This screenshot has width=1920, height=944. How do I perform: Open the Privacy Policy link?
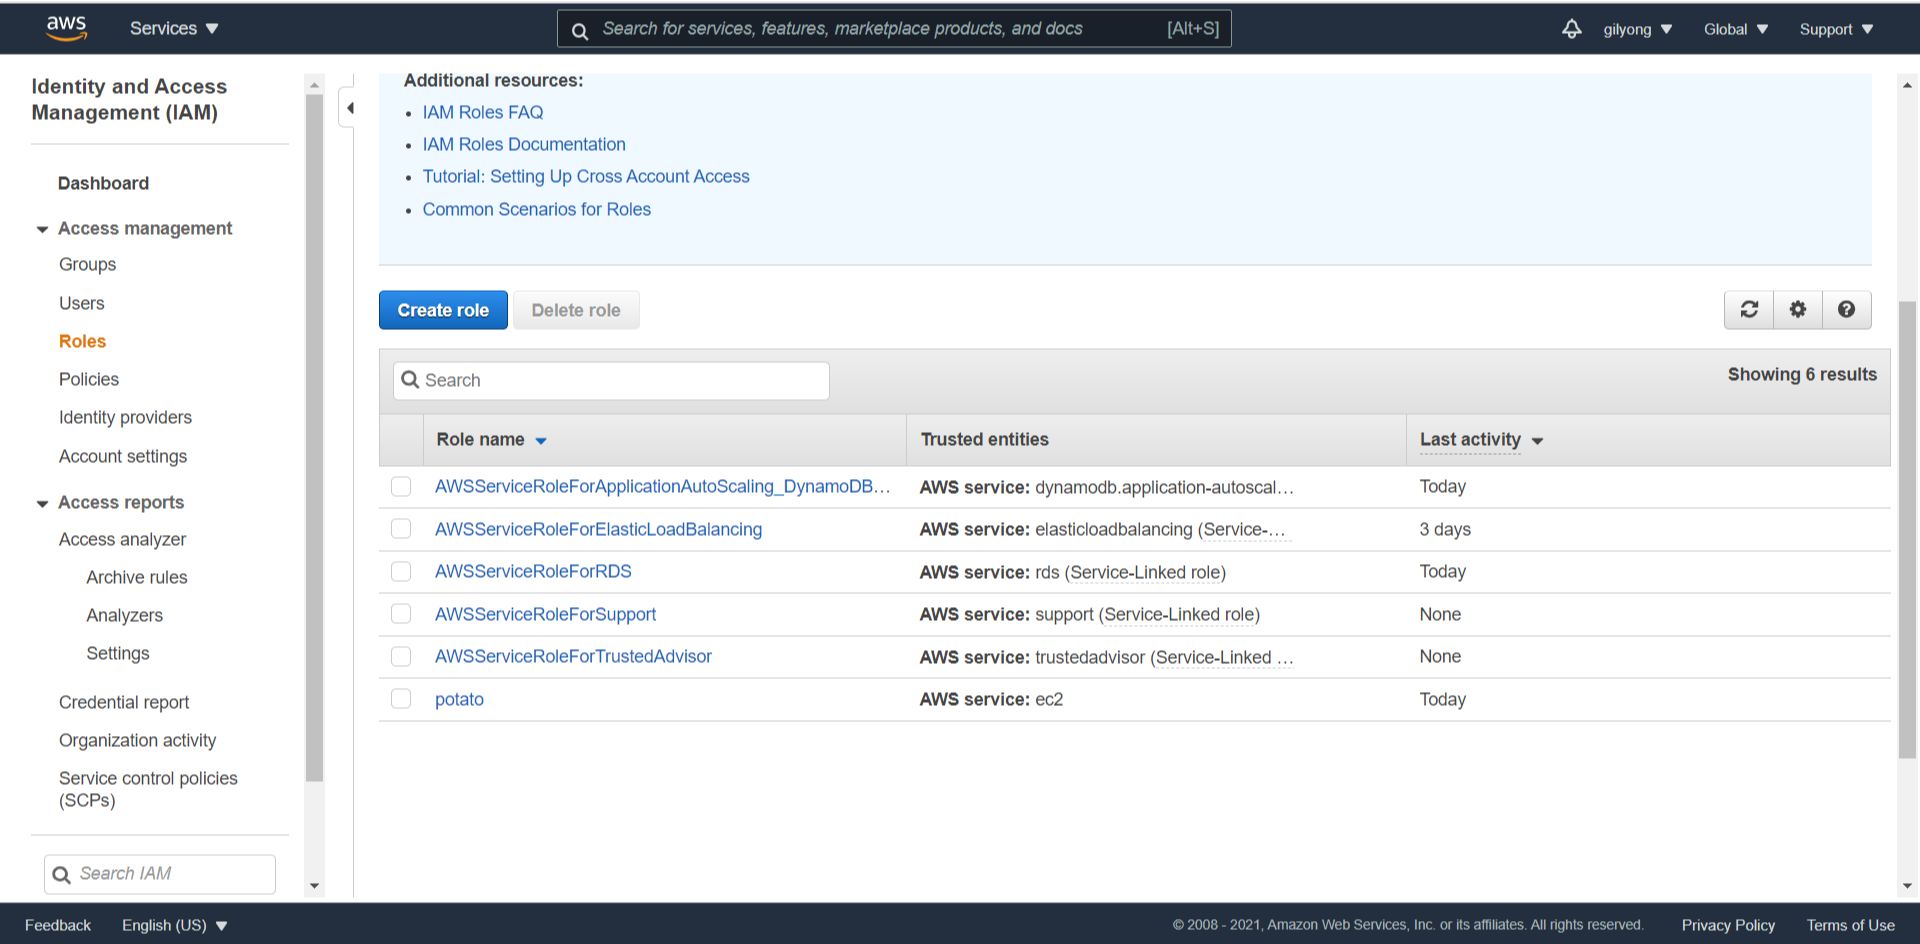[1728, 925]
